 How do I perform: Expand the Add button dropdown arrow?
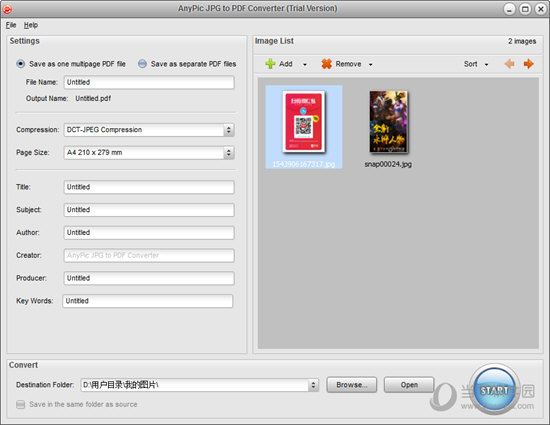(305, 65)
